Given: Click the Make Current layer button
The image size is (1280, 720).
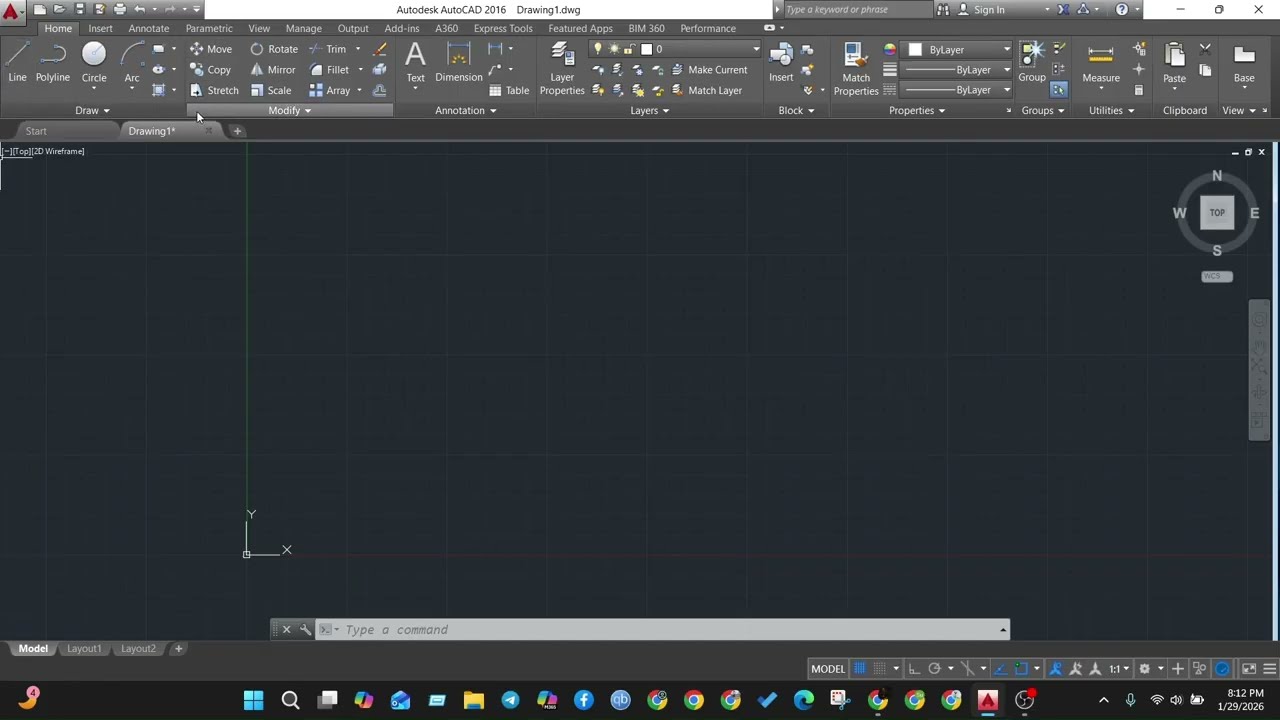Looking at the screenshot, I should click(709, 70).
